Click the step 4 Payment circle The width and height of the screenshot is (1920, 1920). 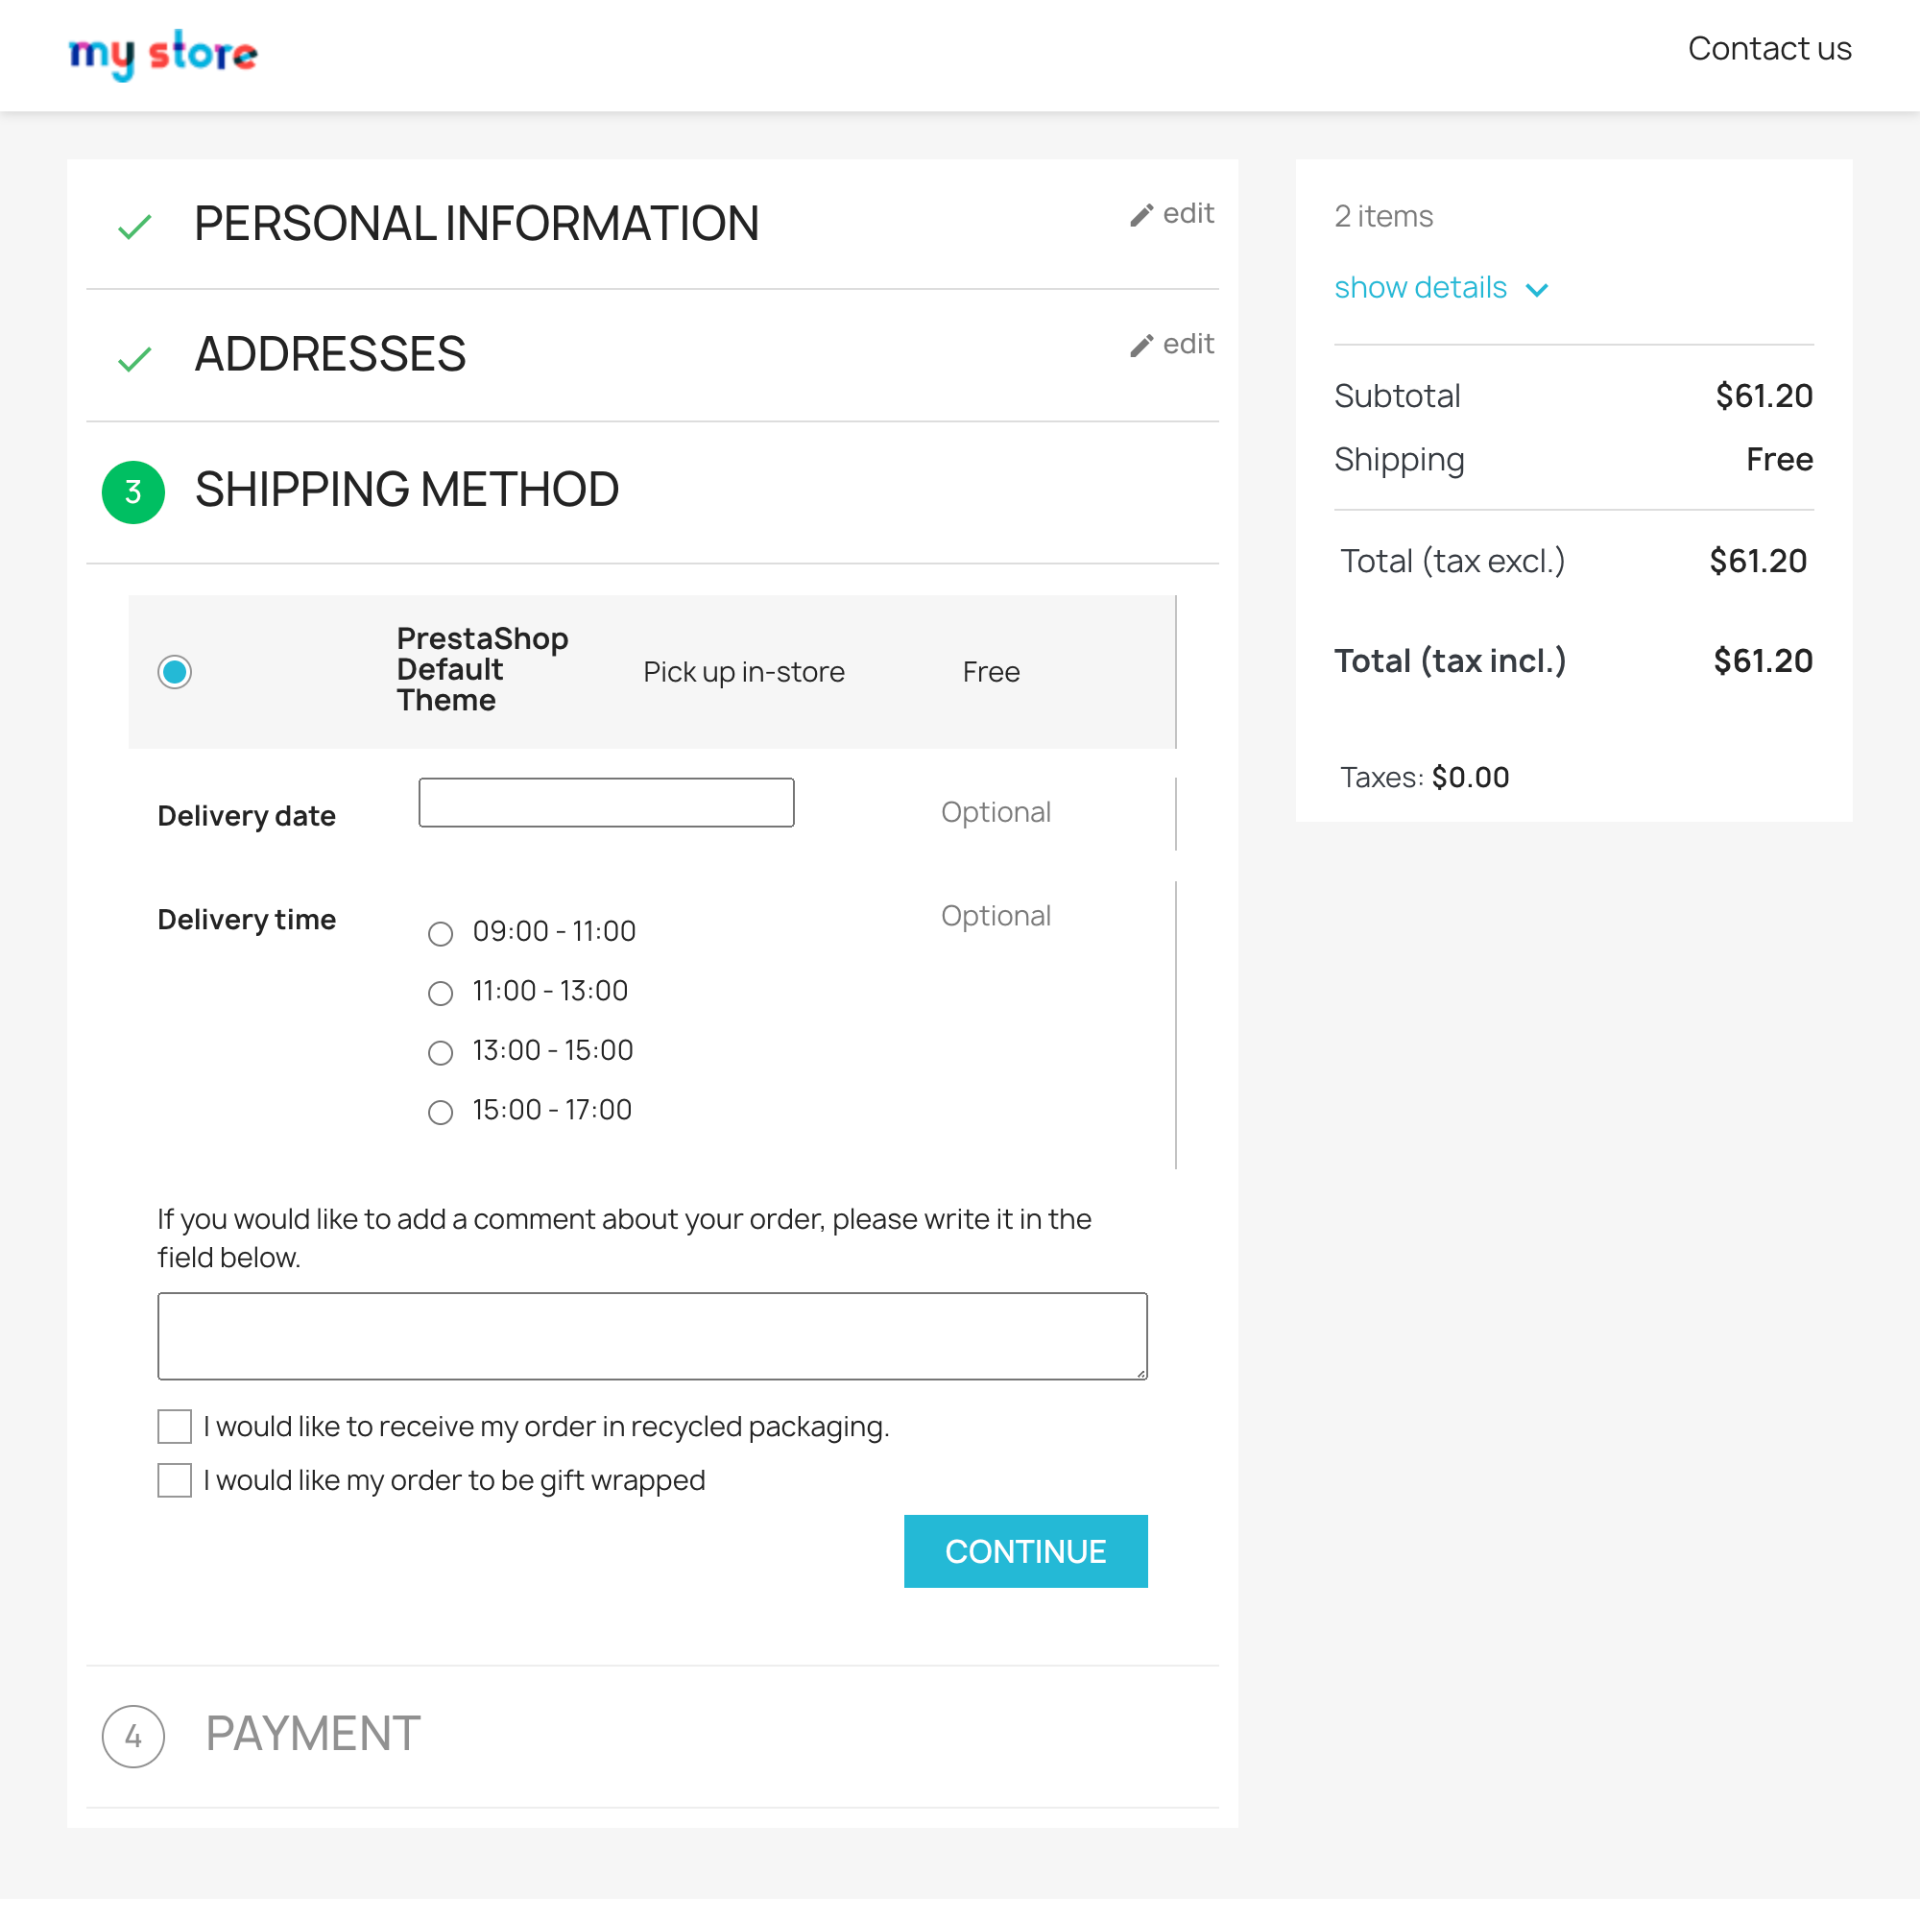[133, 1736]
